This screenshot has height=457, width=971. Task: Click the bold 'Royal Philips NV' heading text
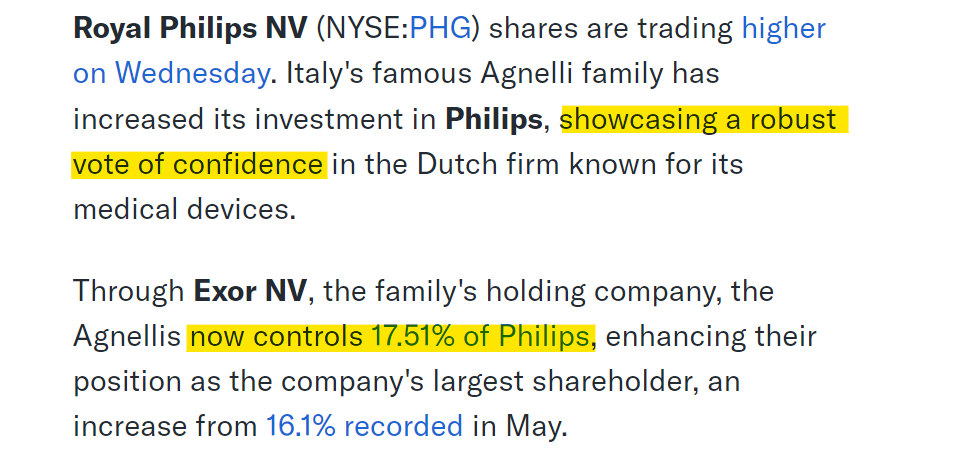[x=190, y=28]
